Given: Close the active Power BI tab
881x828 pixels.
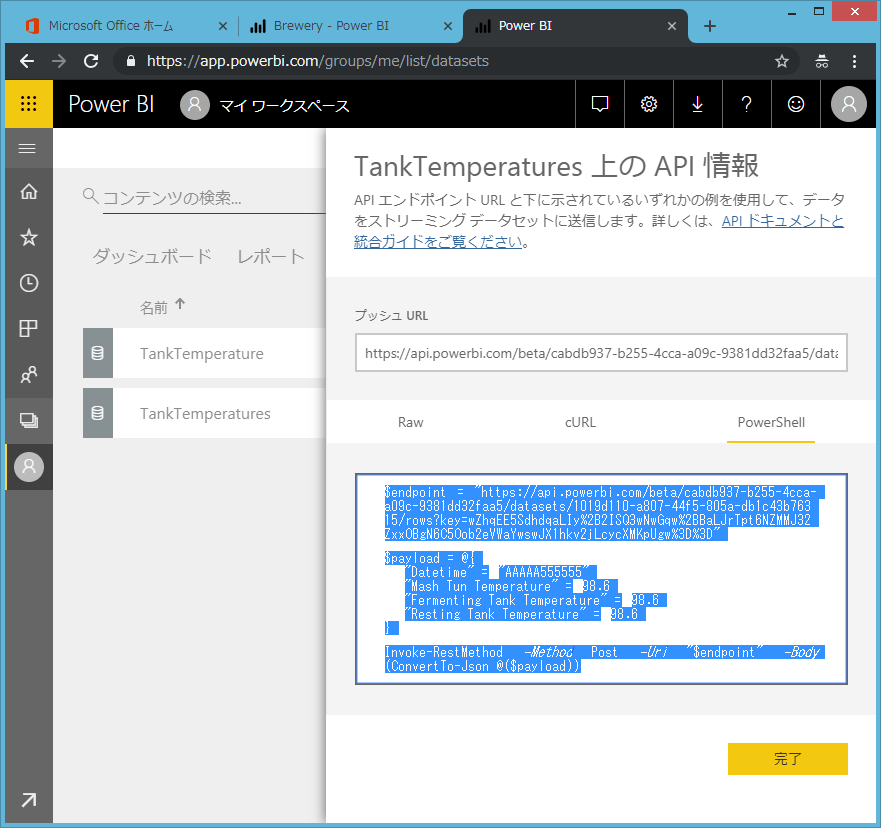Looking at the screenshot, I should 671,26.
